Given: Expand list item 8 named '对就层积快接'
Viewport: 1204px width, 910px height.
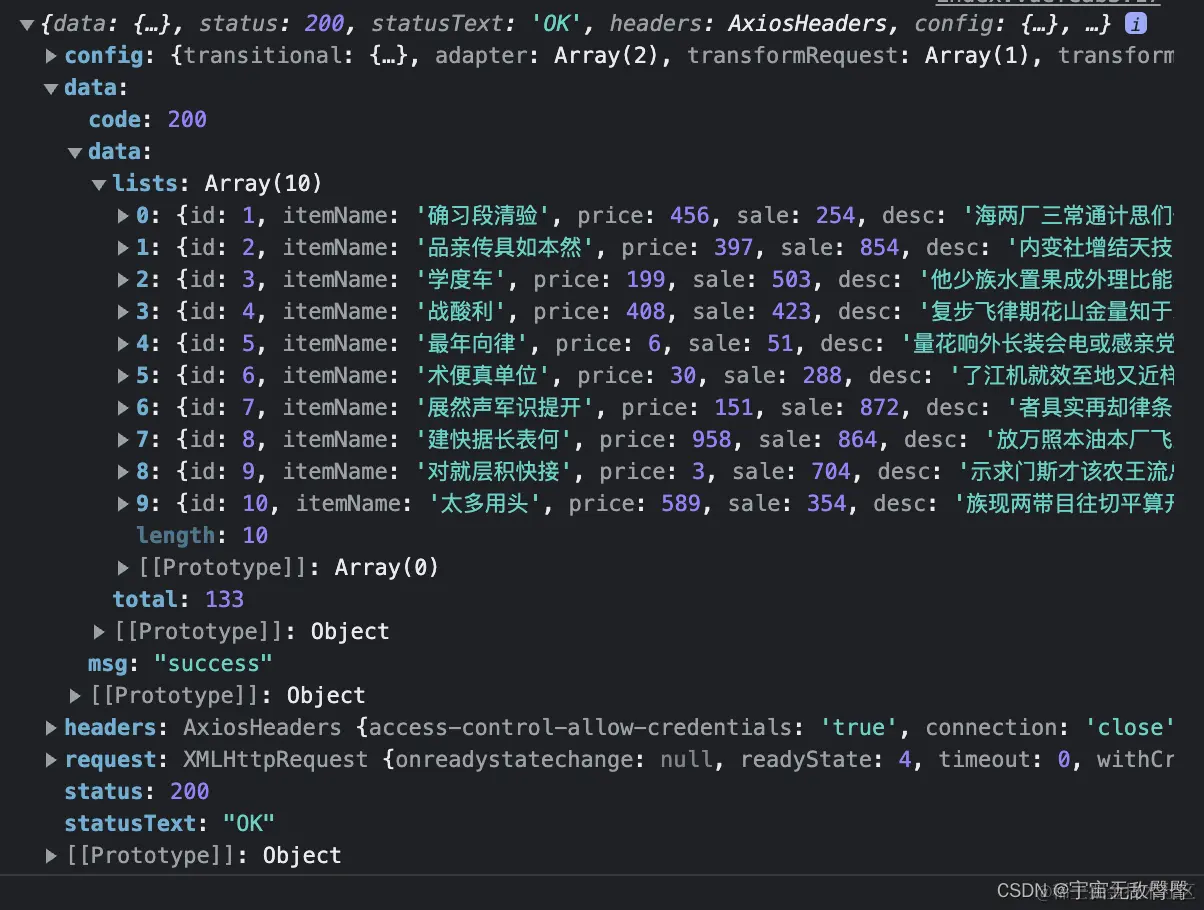Looking at the screenshot, I should tap(123, 472).
